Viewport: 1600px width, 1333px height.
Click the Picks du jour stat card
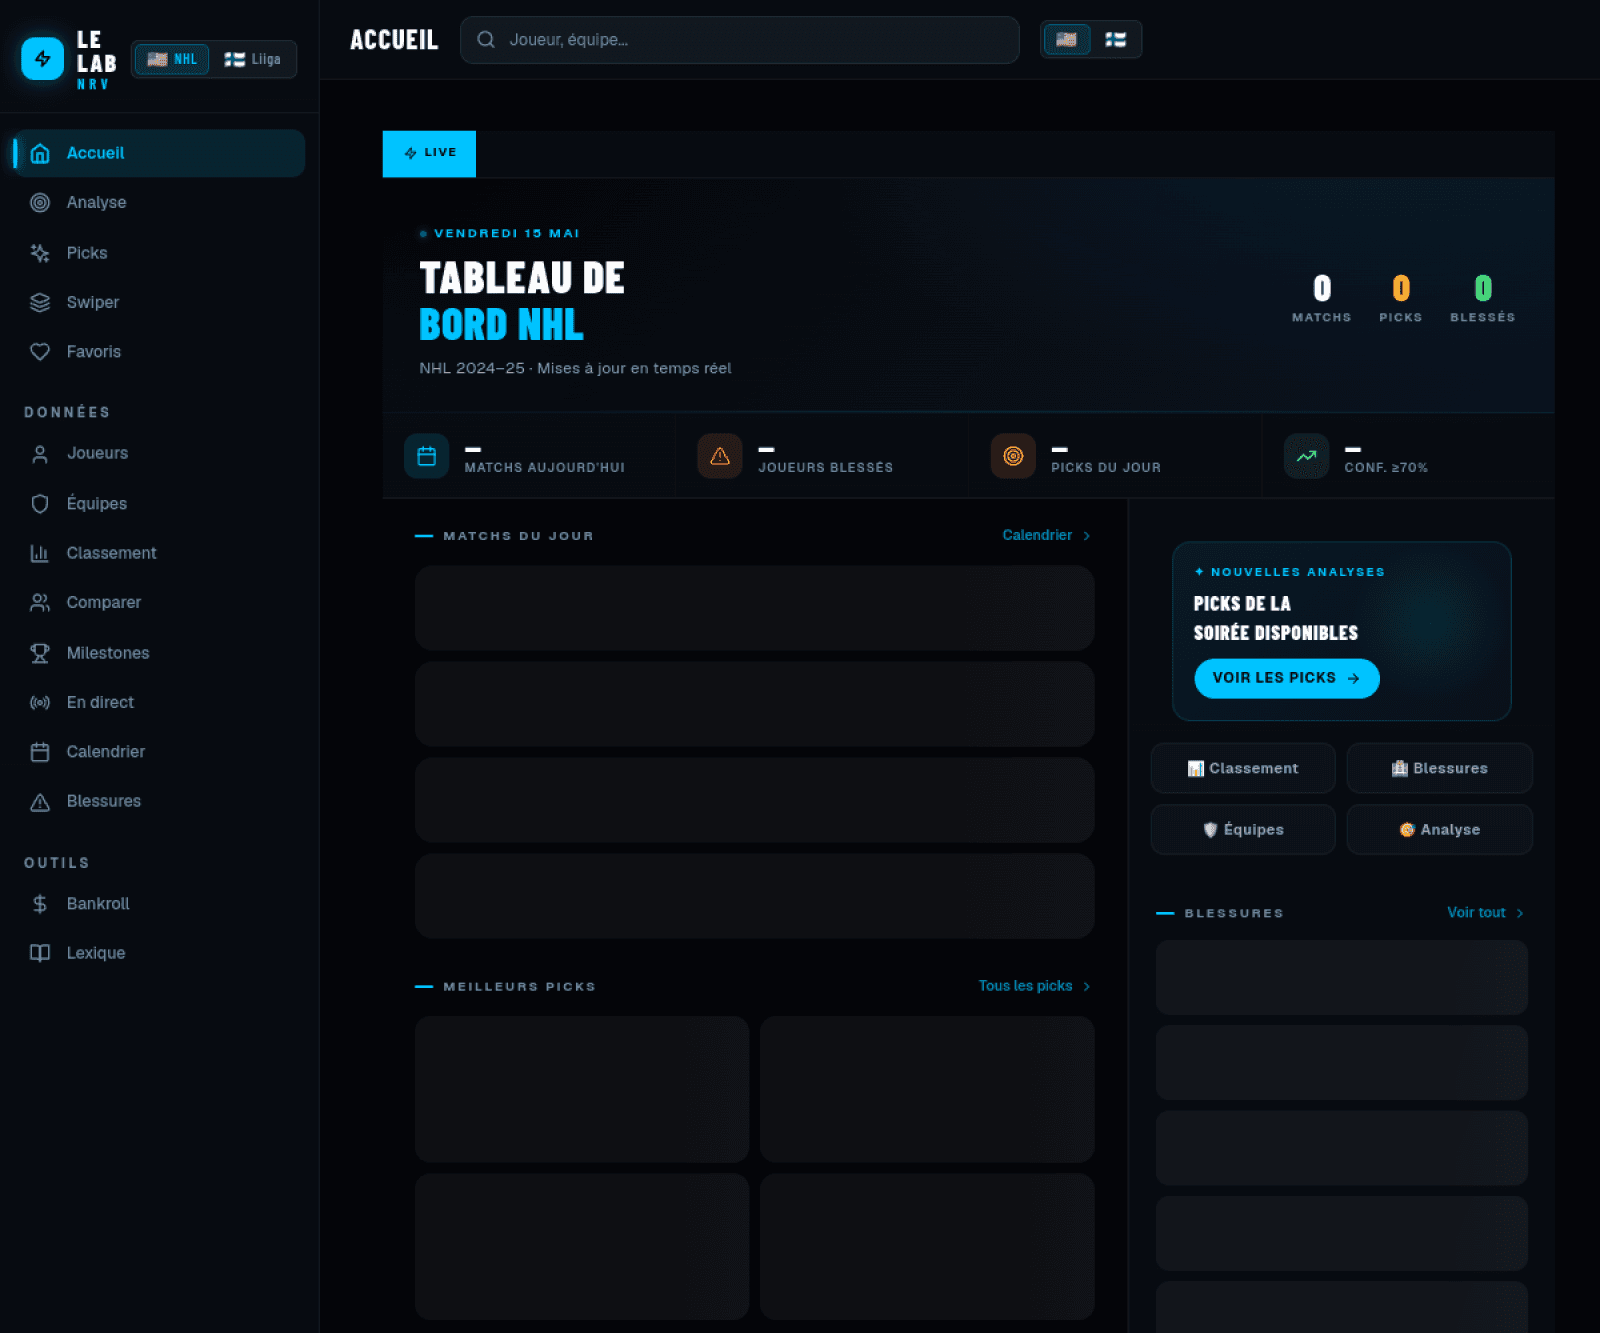click(1115, 456)
